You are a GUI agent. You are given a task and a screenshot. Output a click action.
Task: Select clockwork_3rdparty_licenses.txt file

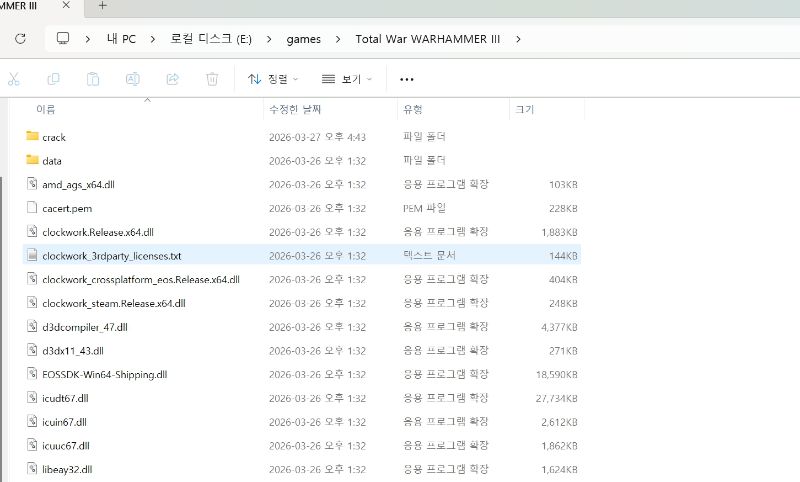tap(111, 256)
